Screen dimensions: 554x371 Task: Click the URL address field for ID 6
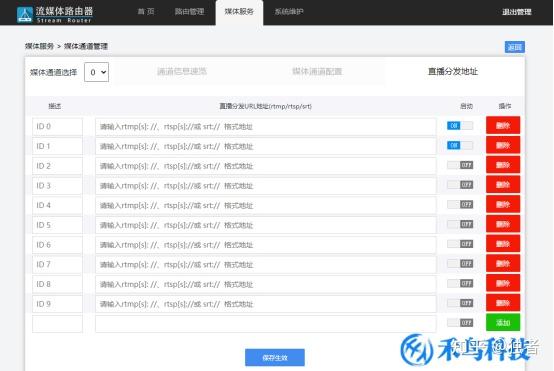[x=266, y=245]
